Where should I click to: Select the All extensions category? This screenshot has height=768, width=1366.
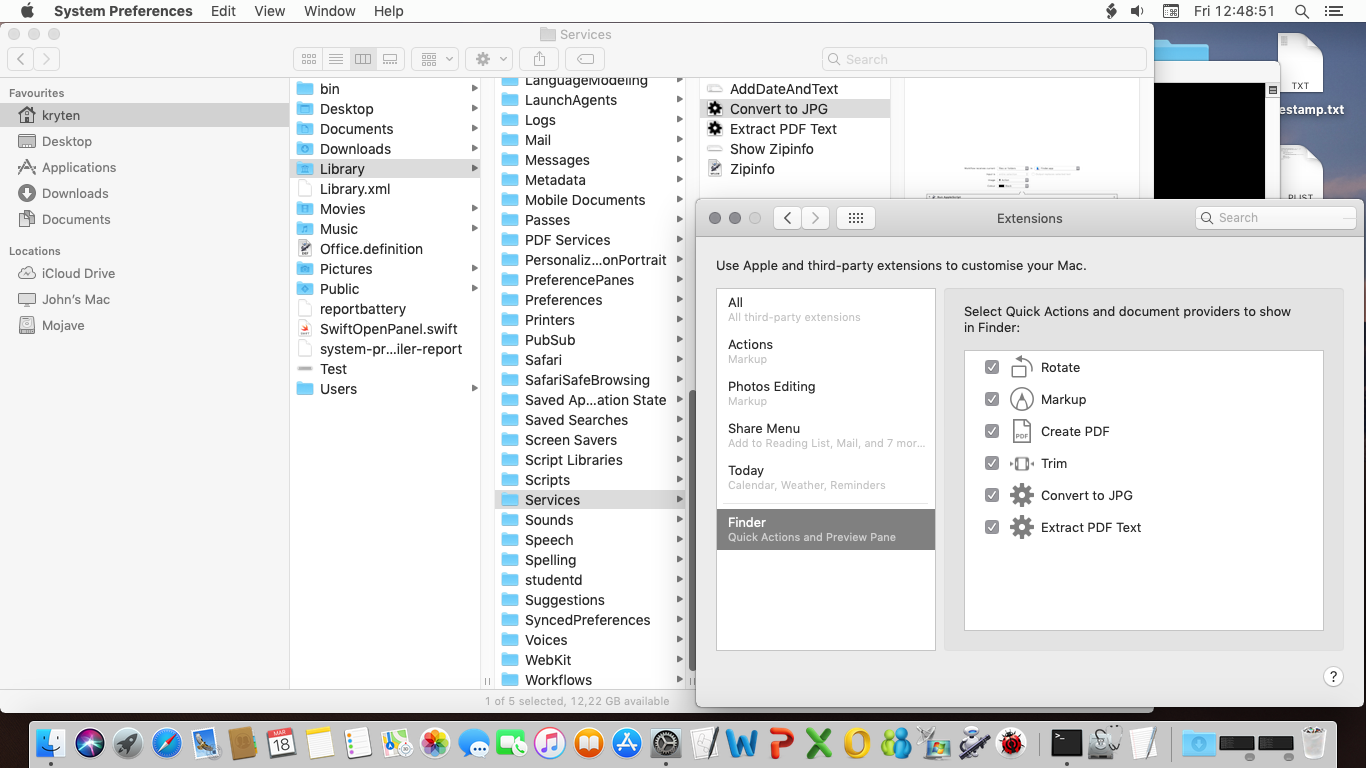point(826,309)
